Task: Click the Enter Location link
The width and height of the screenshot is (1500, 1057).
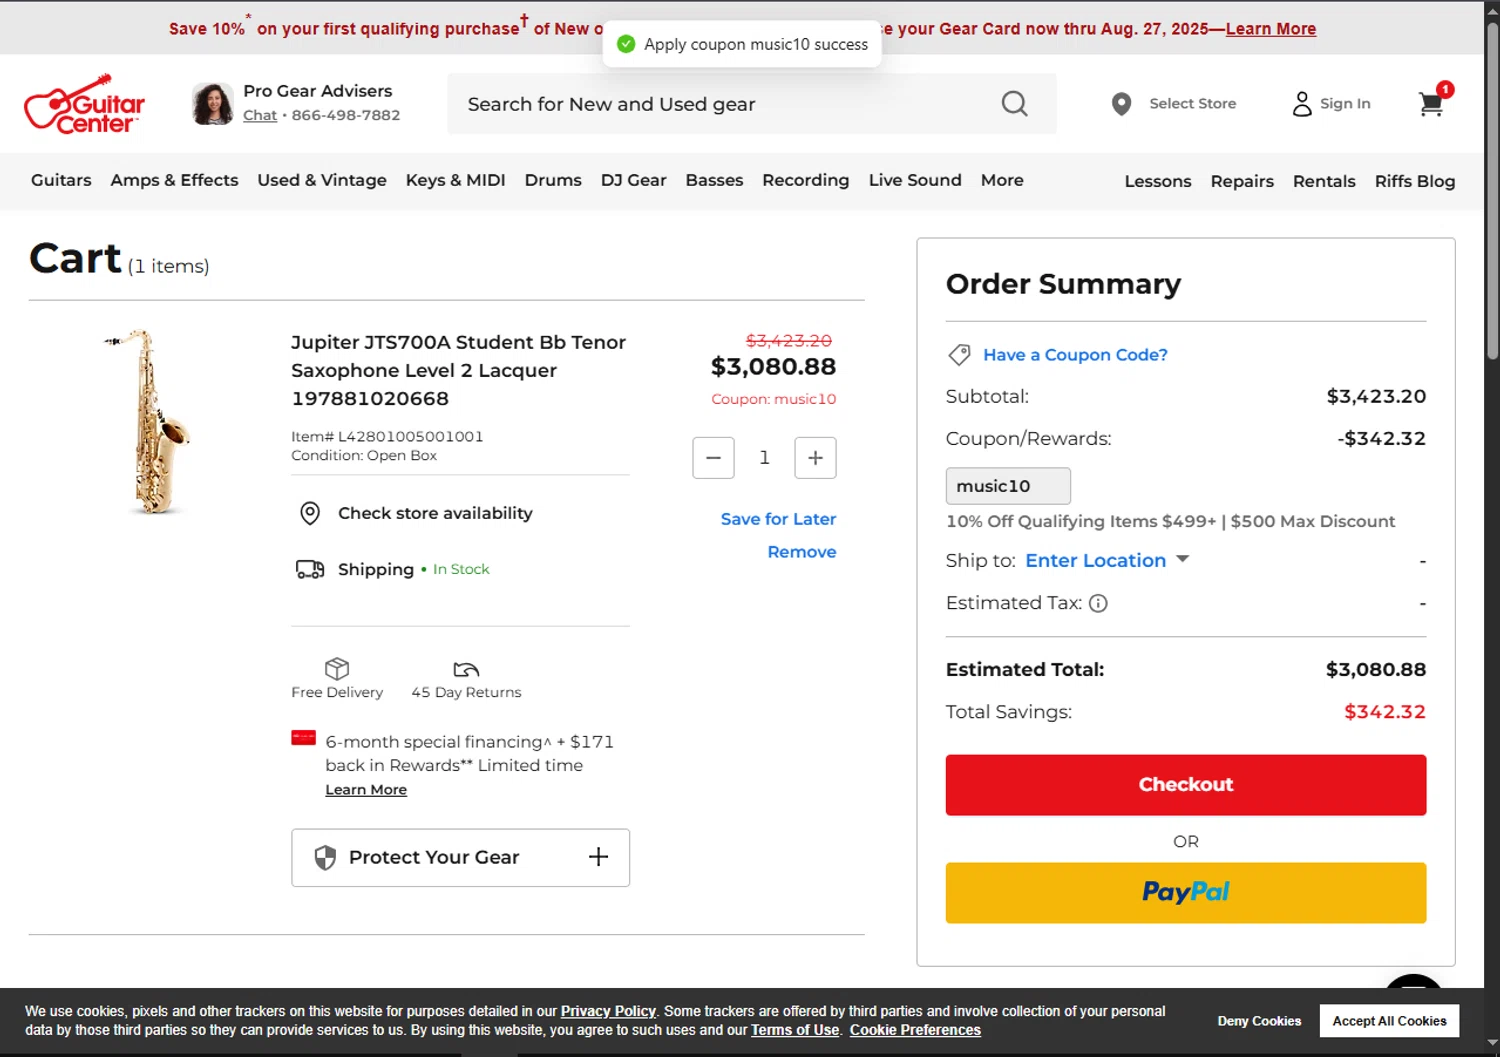Action: click(x=1095, y=561)
